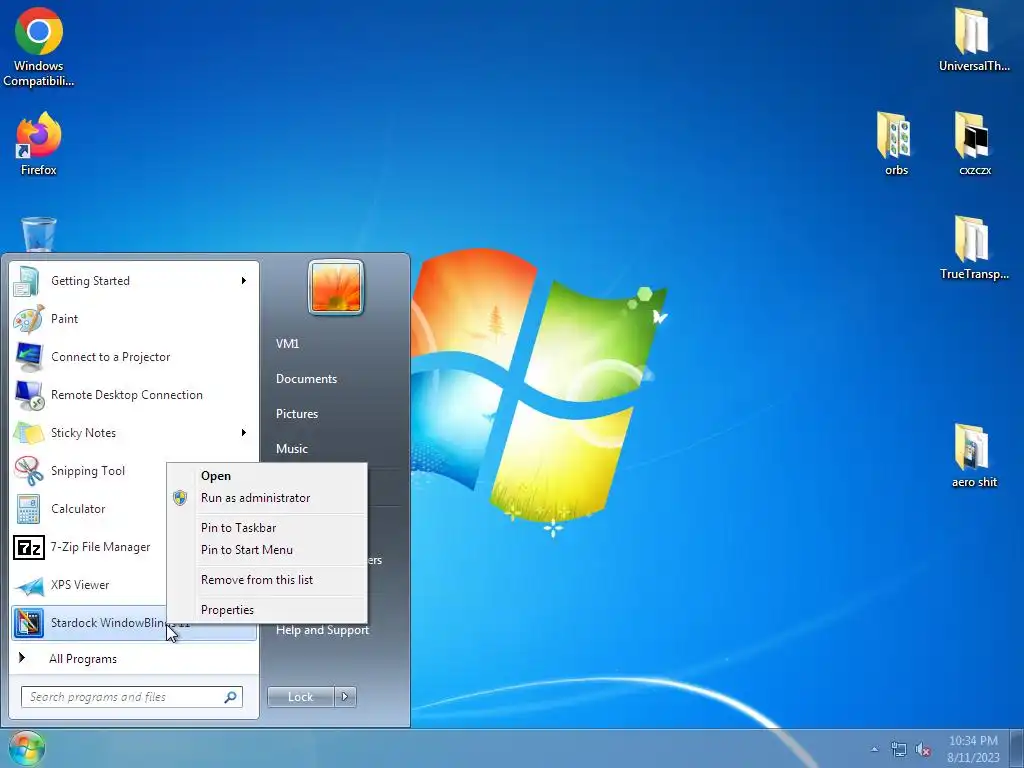The width and height of the screenshot is (1024, 768).
Task: Open Pictures from the Start menu
Action: click(296, 414)
